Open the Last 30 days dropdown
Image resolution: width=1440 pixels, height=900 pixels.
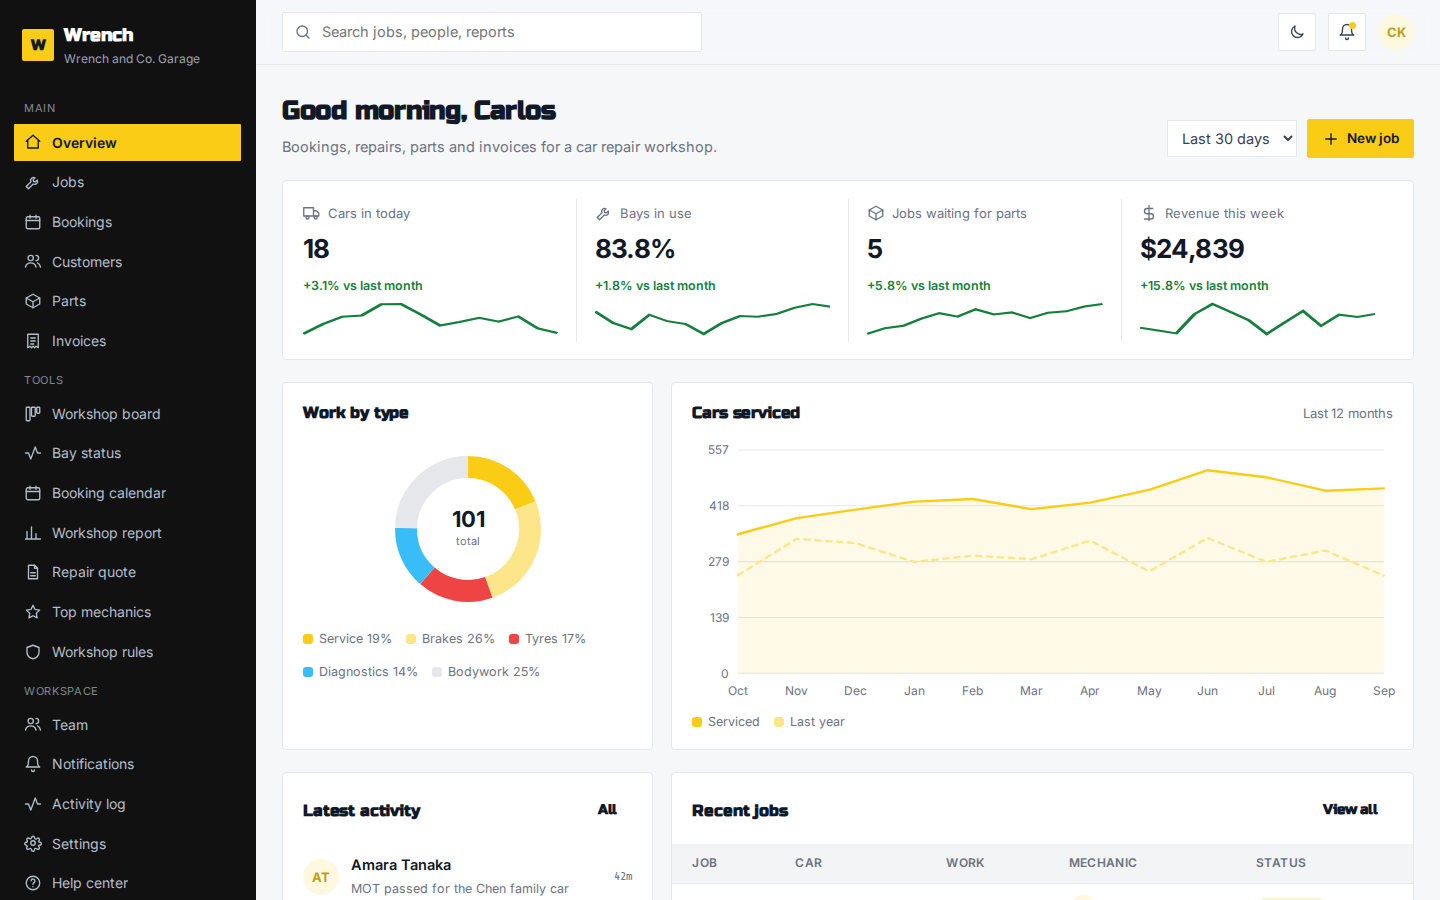click(x=1232, y=138)
